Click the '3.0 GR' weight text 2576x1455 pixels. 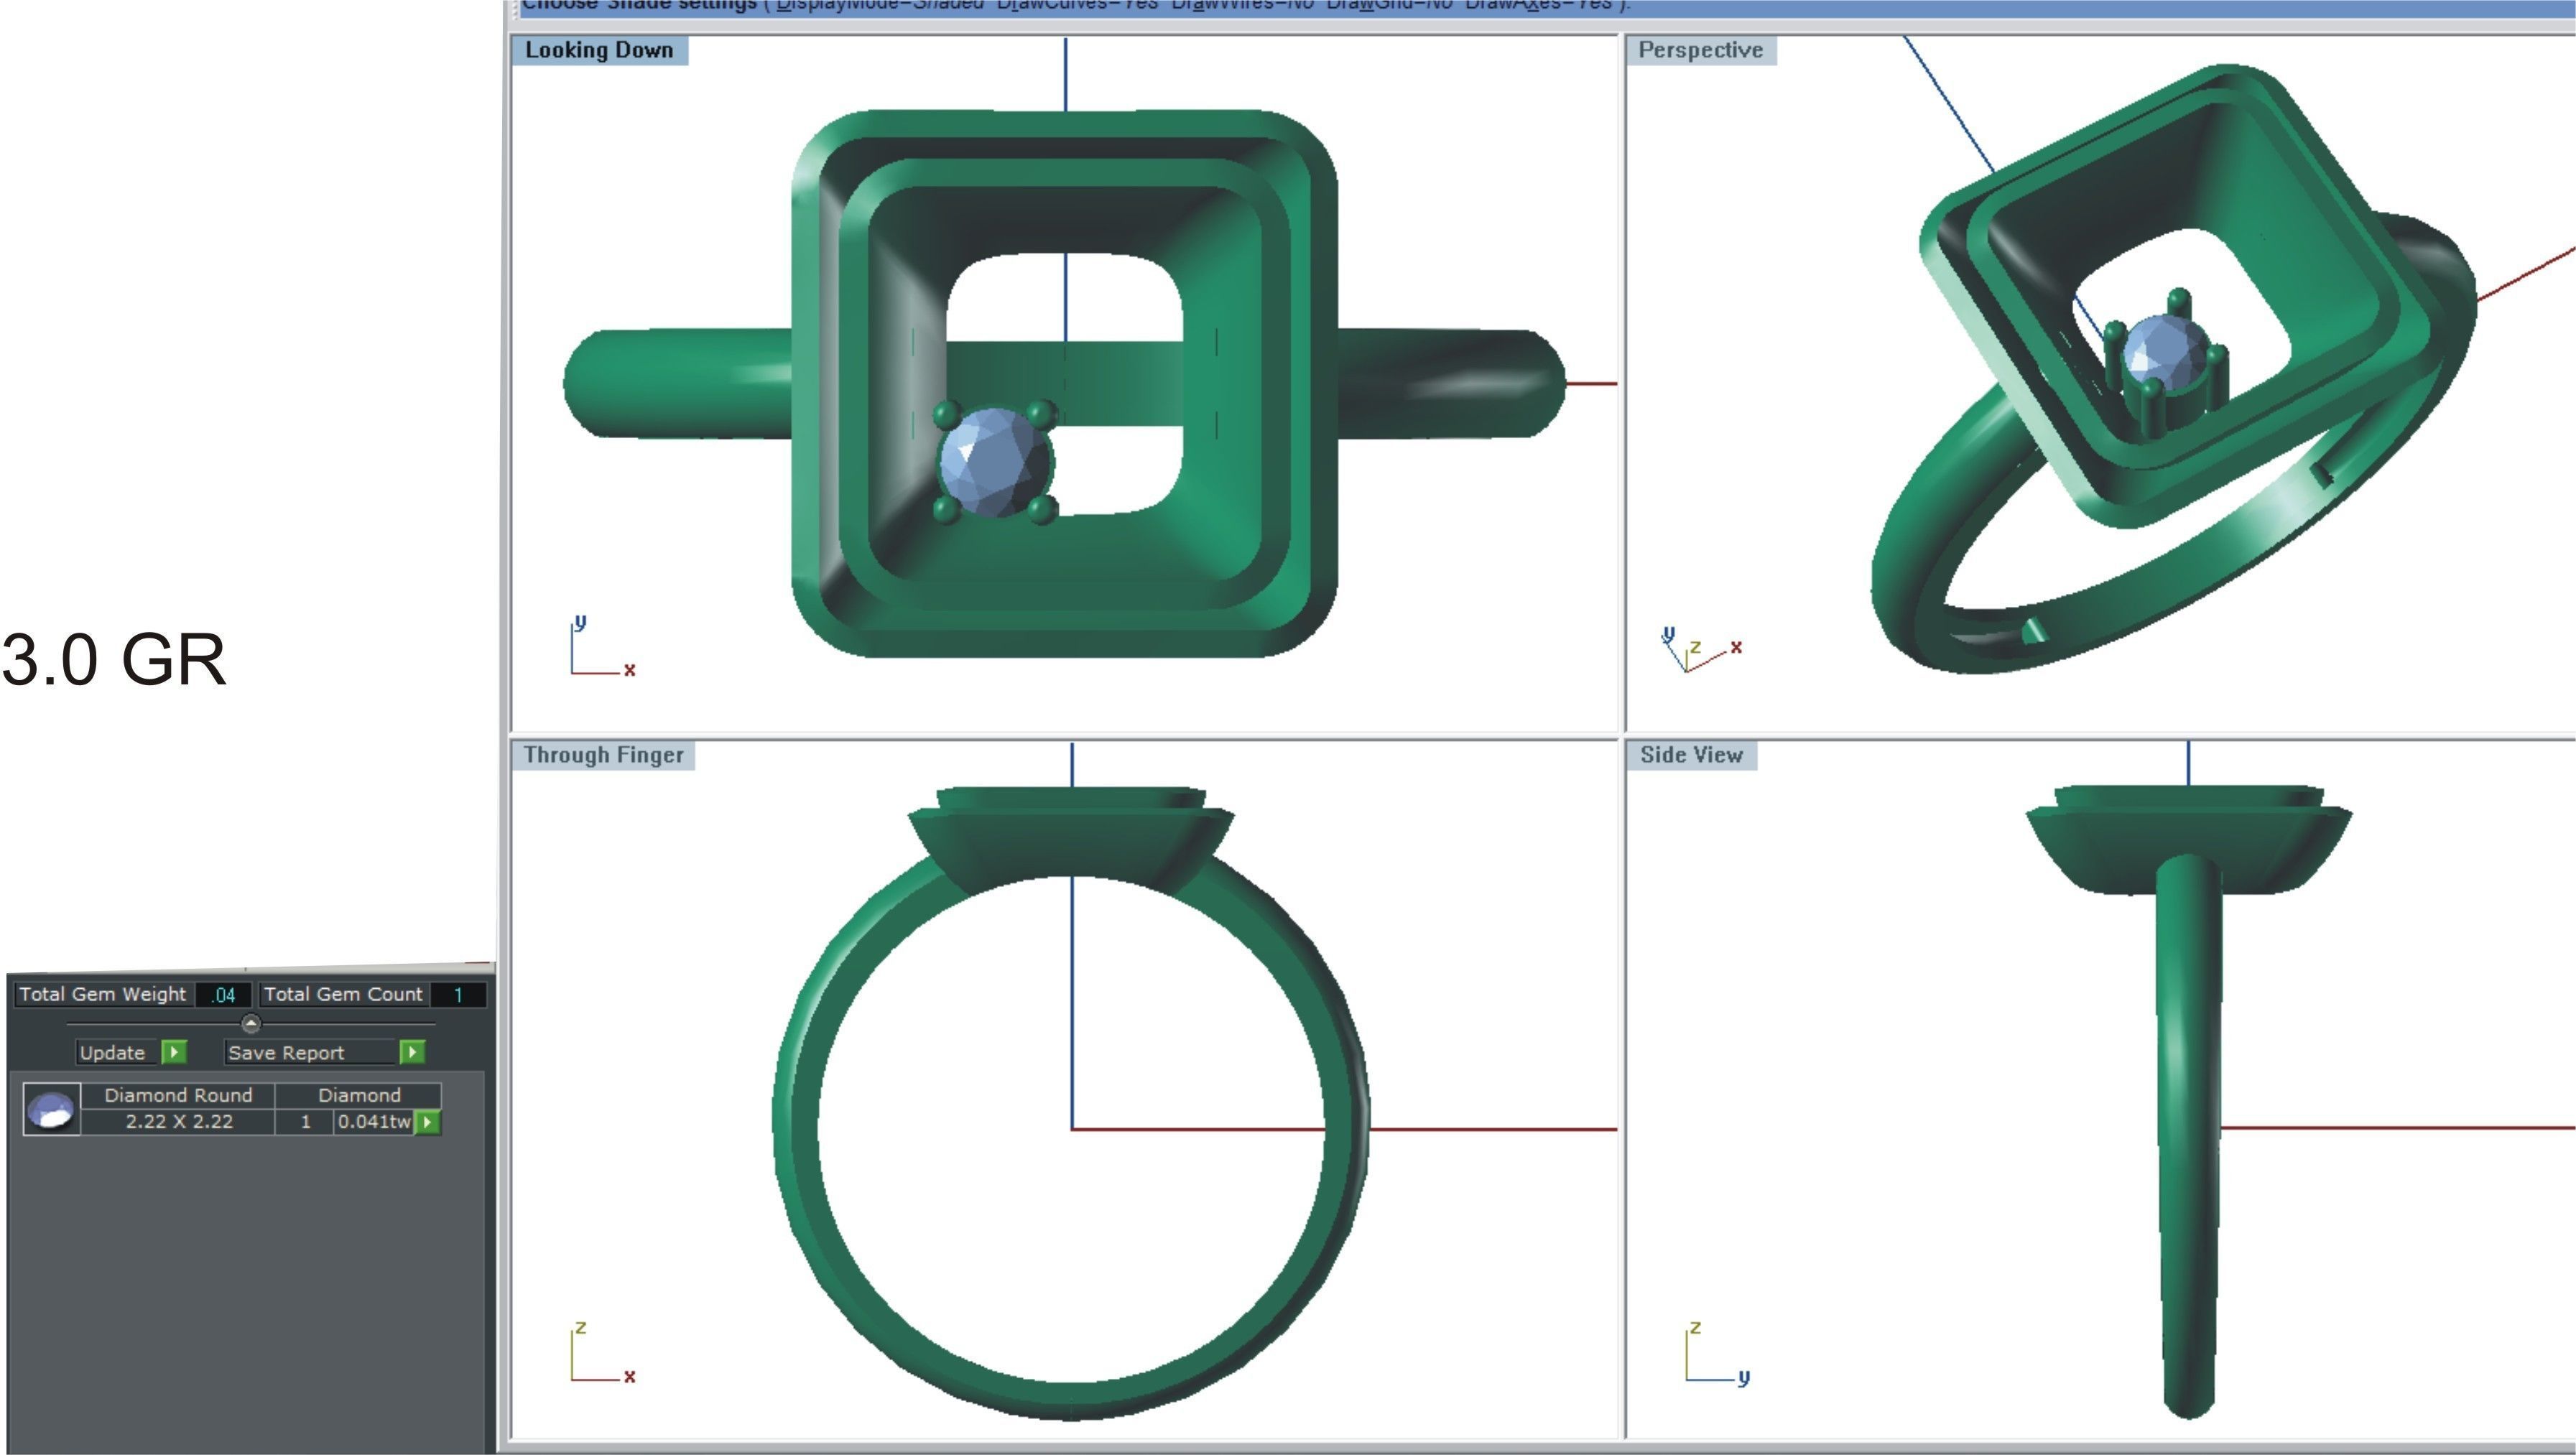click(114, 660)
